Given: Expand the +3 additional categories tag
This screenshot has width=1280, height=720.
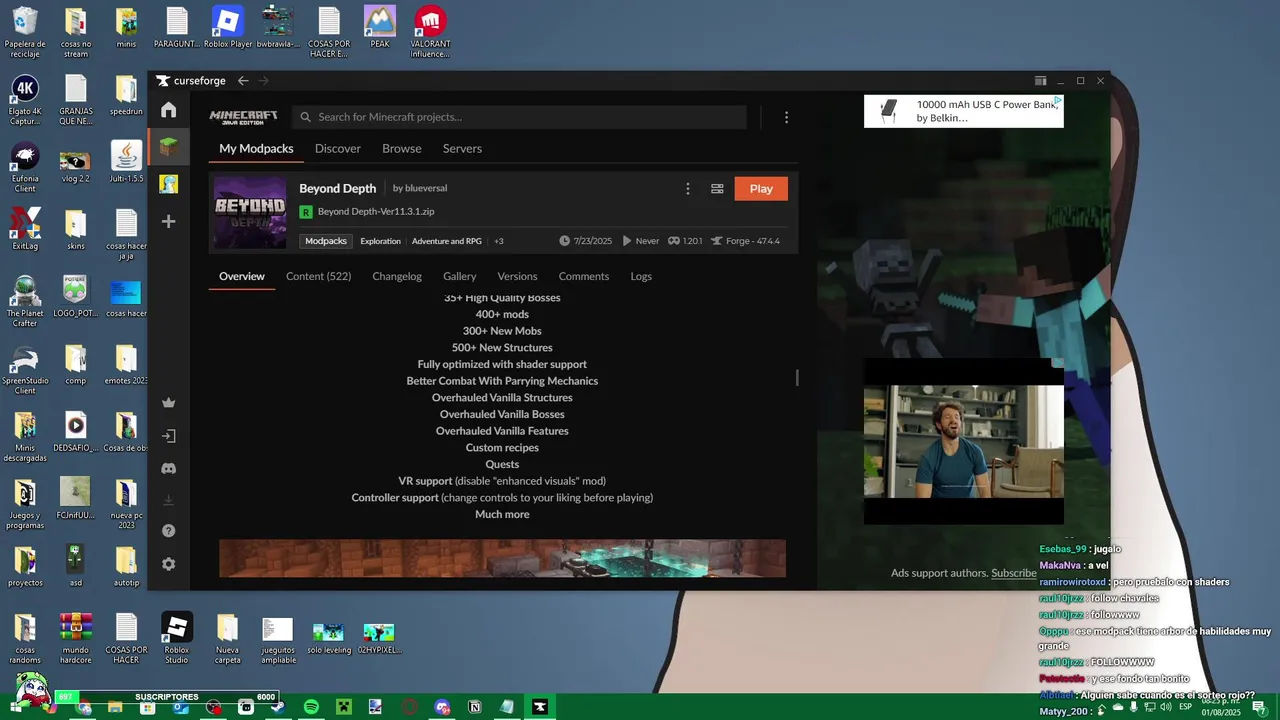Looking at the screenshot, I should (499, 241).
